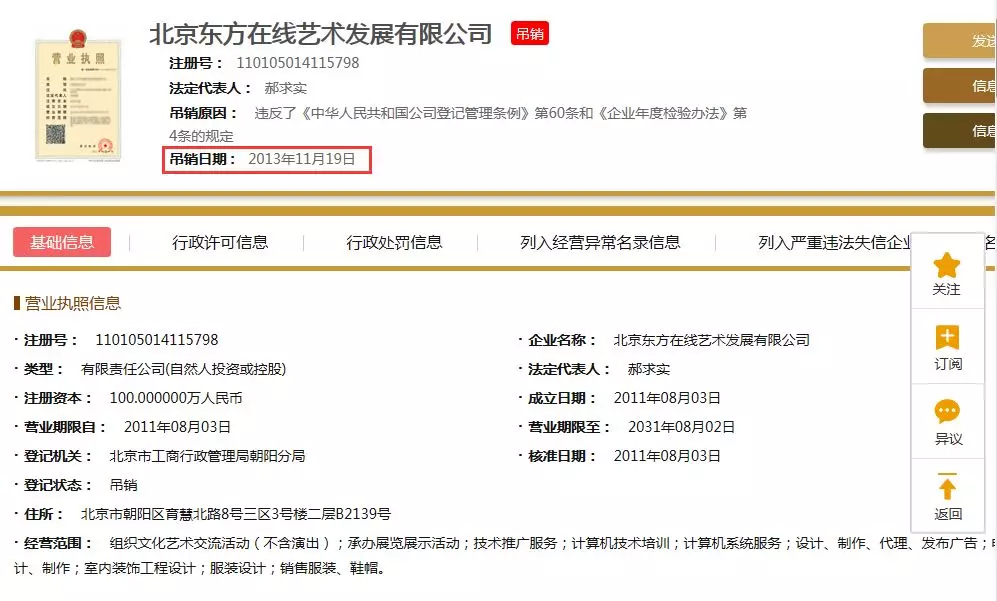Screen dimensions: 997x601
Task: Open the 异议 speech bubble icon
Action: pos(946,412)
